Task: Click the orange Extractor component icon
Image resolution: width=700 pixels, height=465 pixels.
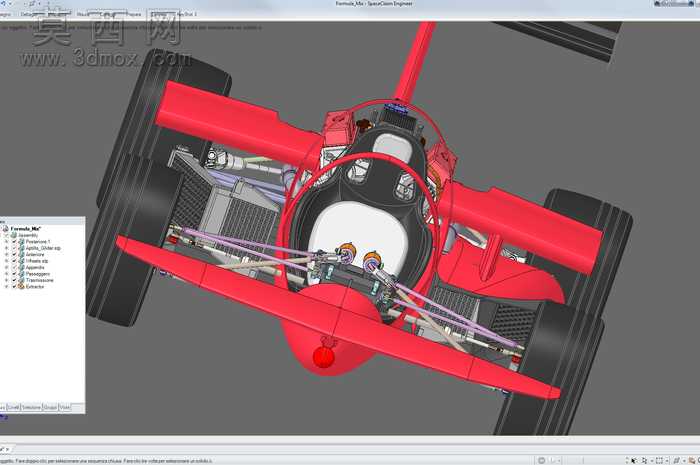Action: click(x=21, y=286)
